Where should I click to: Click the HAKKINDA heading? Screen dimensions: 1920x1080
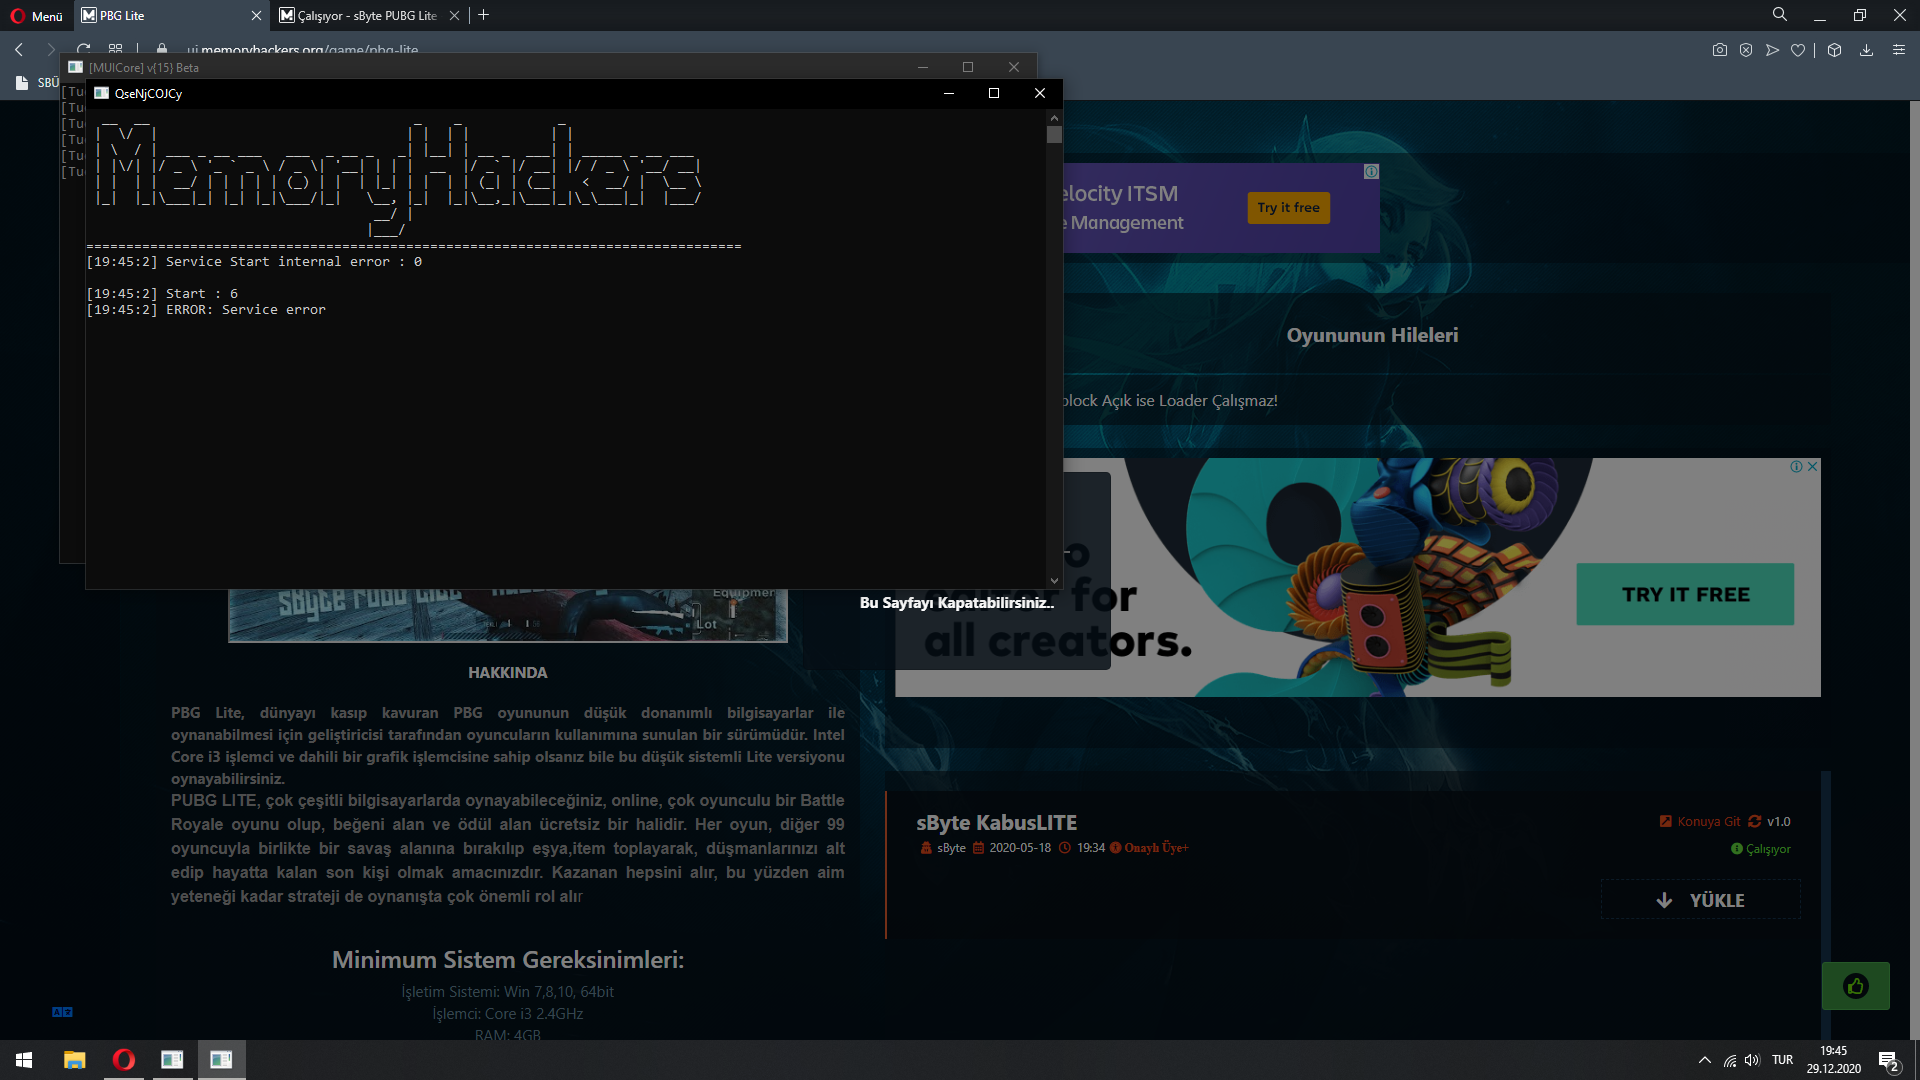coord(508,673)
